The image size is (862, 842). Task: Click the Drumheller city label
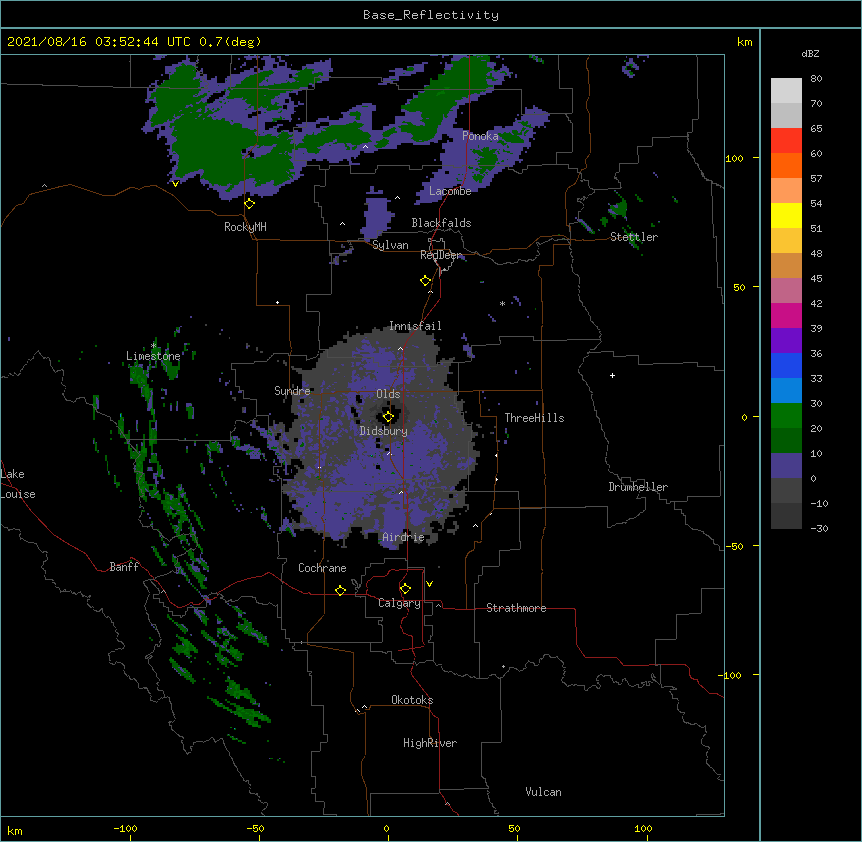pos(638,487)
